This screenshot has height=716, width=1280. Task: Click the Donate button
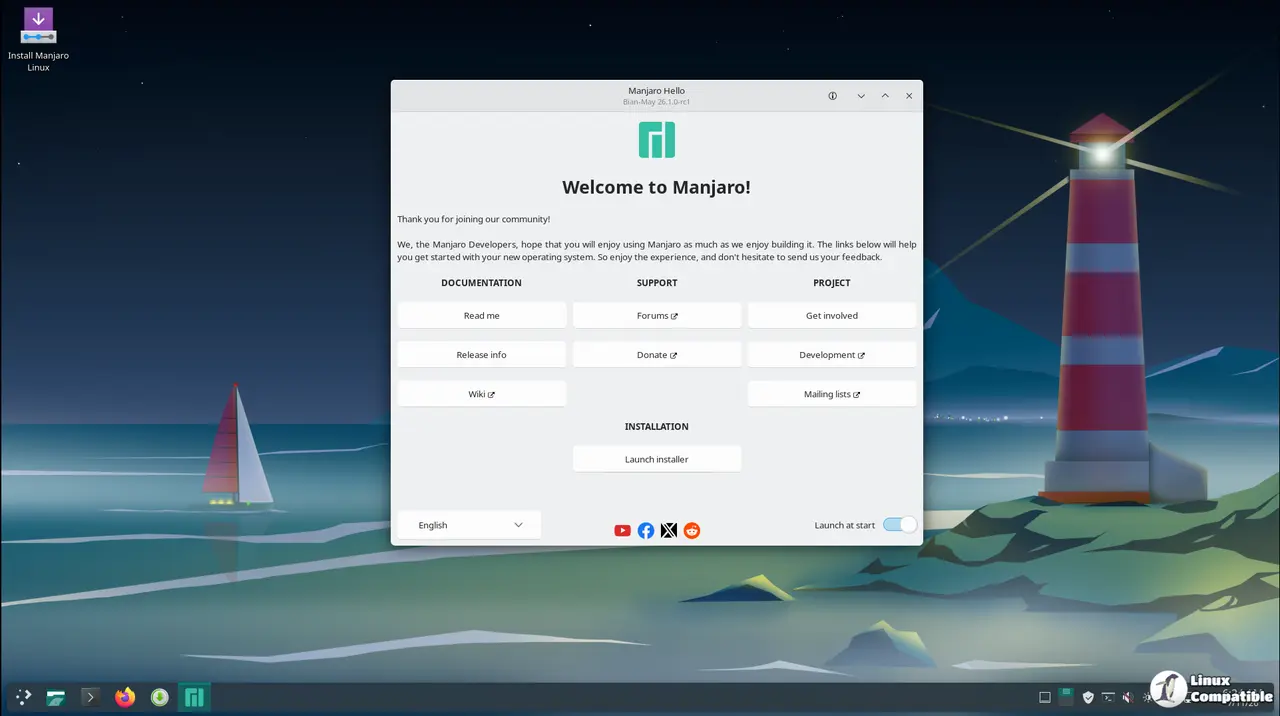[657, 355]
